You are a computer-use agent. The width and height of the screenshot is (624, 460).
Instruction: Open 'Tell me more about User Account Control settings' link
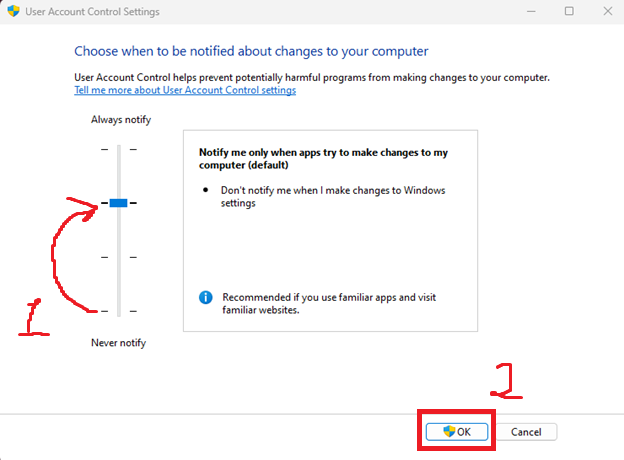click(185, 90)
